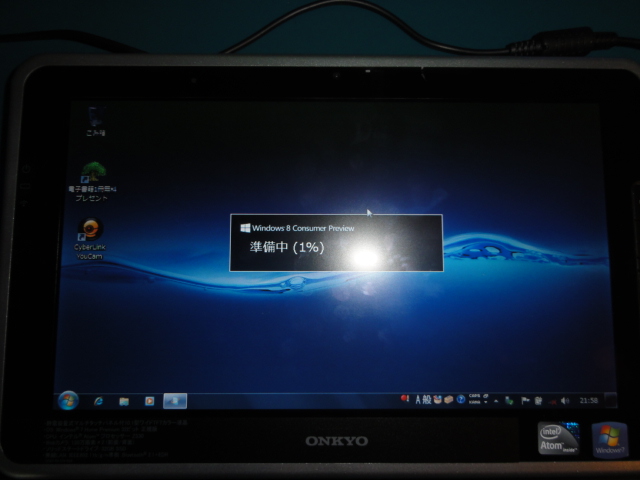Viewport: 640px width, 480px height.
Task: Open language bar options small down arrow
Action: [x=486, y=402]
